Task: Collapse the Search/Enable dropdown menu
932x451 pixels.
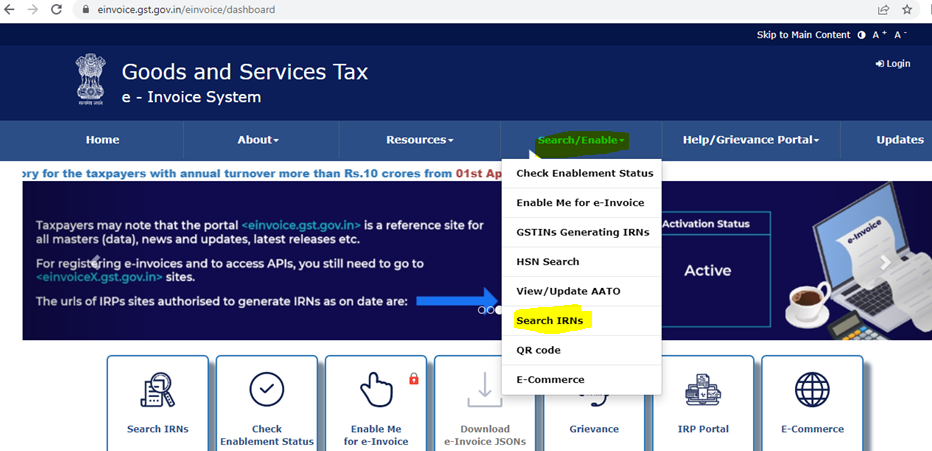Action: coord(581,141)
